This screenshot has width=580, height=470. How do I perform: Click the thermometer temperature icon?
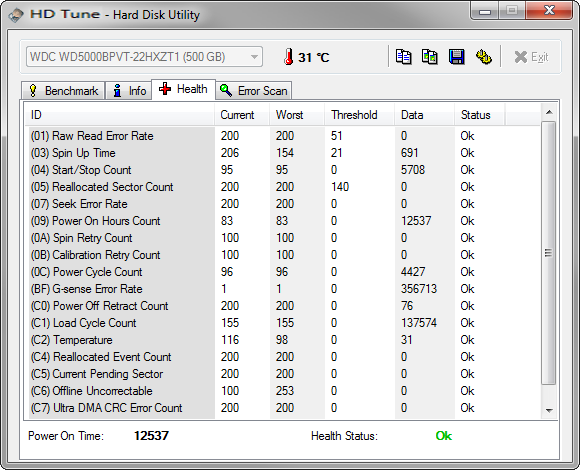click(289, 57)
